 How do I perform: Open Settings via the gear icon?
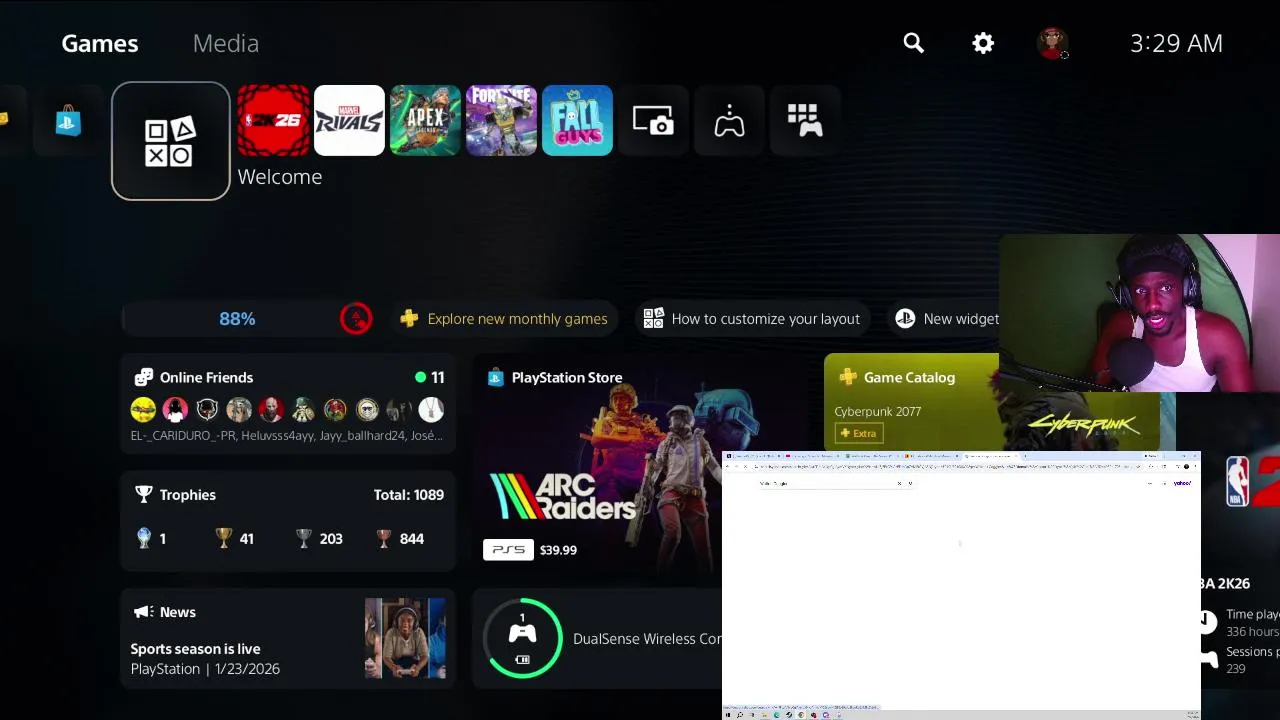tap(983, 43)
